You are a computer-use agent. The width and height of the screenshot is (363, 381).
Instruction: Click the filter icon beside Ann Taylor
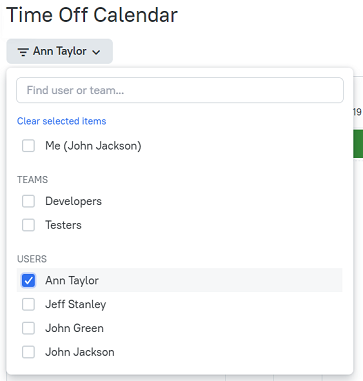[23, 52]
